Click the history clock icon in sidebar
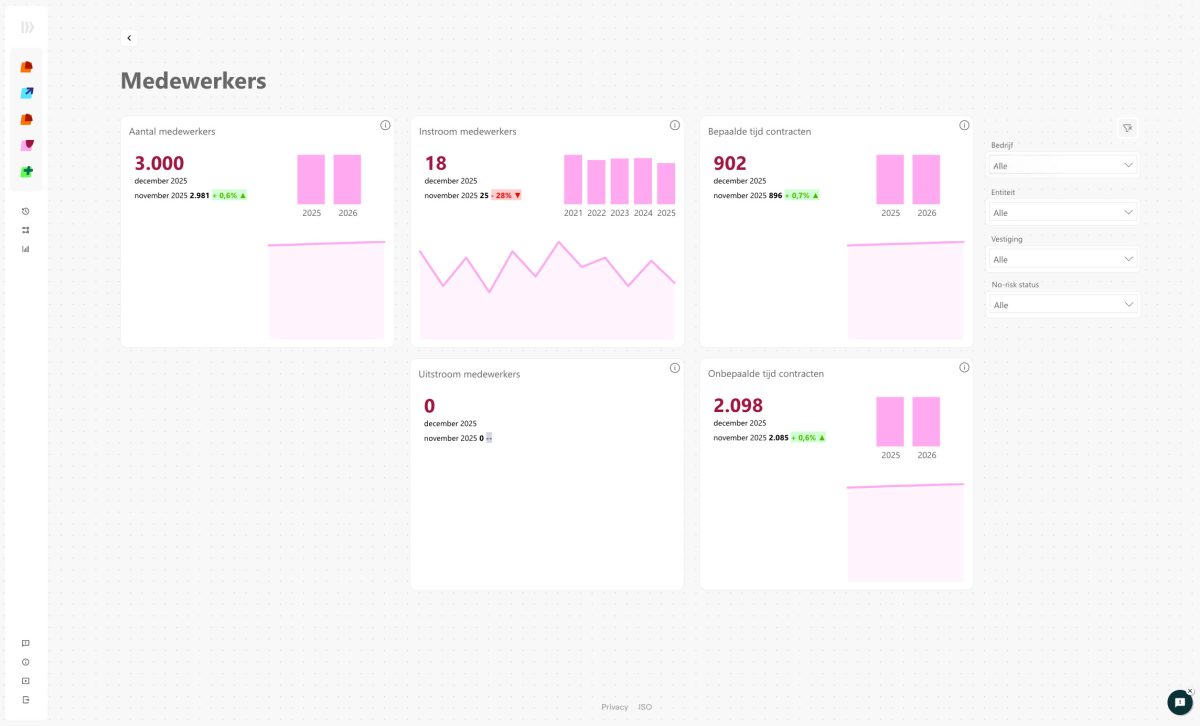1200x726 pixels. pos(26,211)
